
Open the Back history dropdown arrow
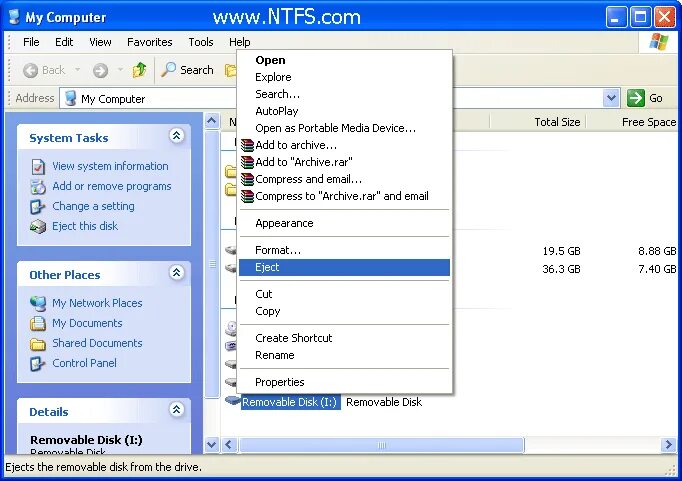click(77, 70)
